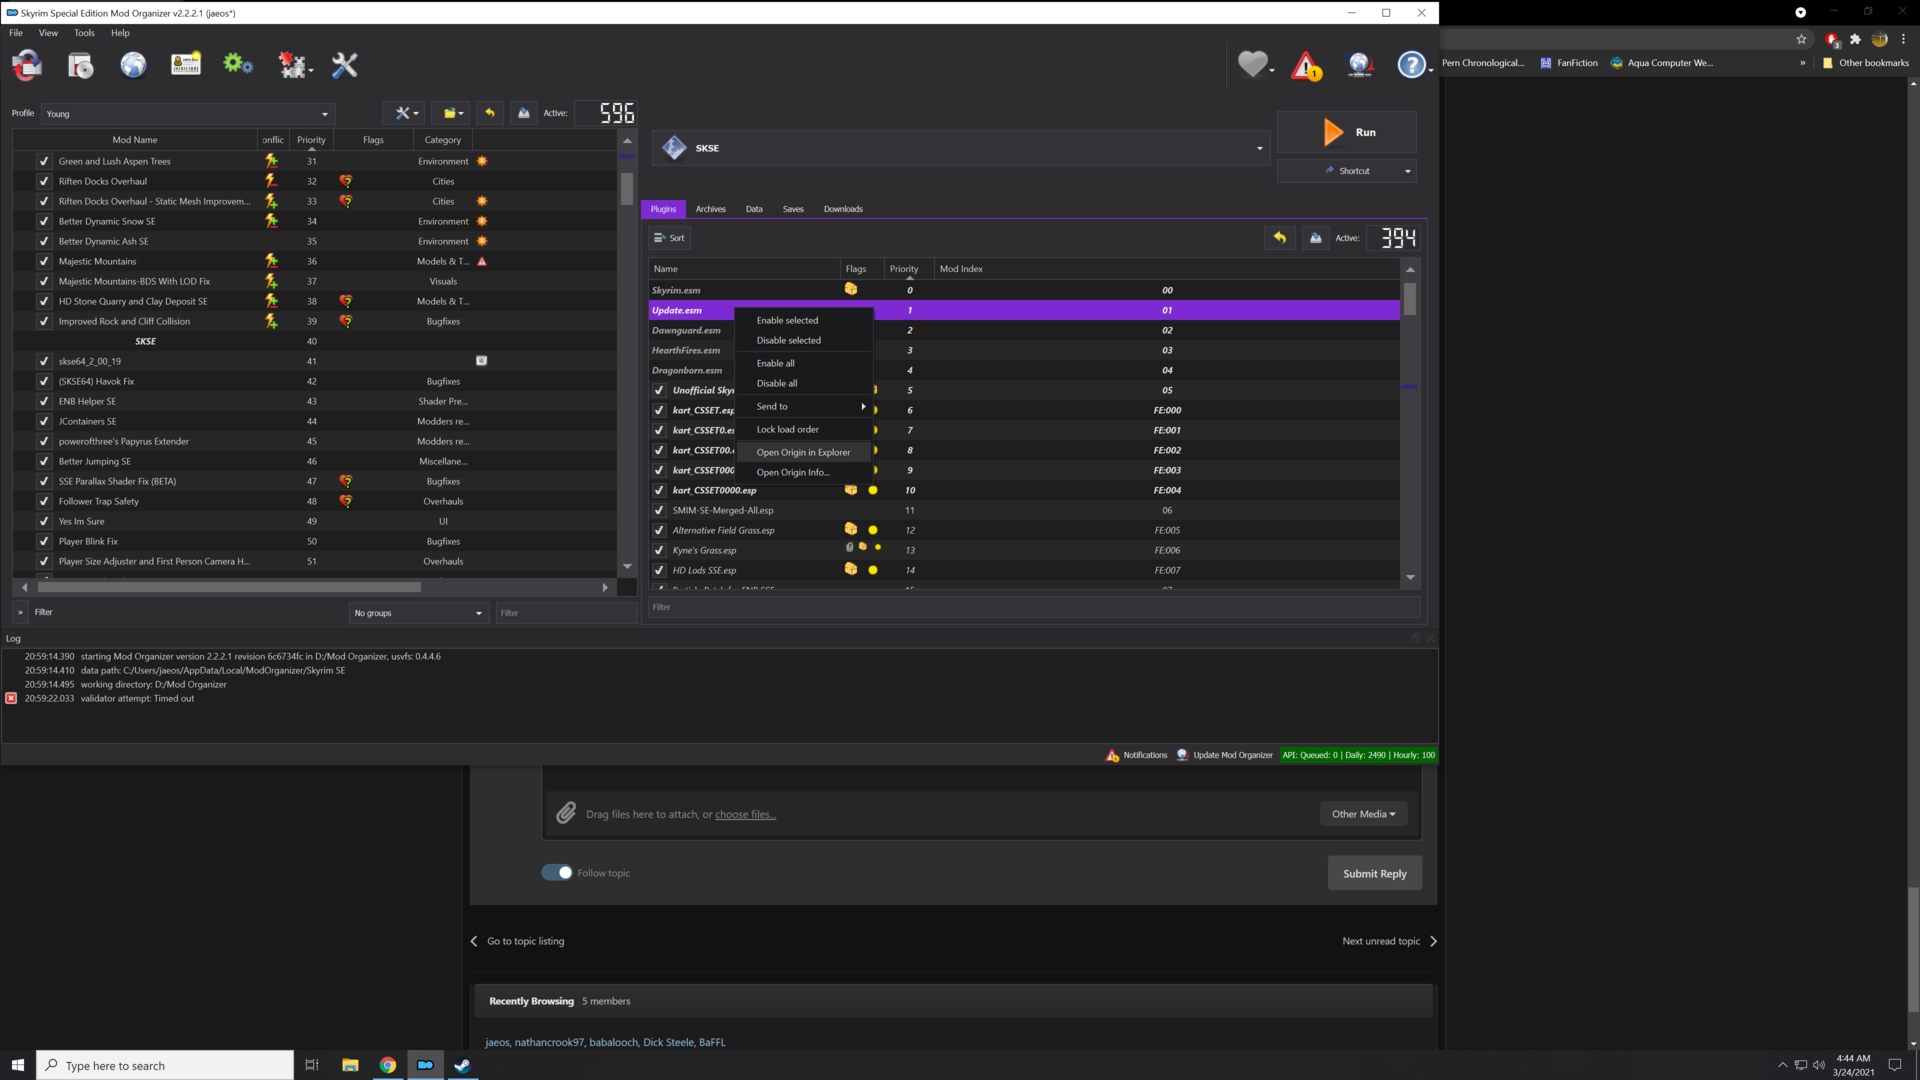Toggle the Follow topic switch
The height and width of the screenshot is (1080, 1920).
(x=557, y=873)
